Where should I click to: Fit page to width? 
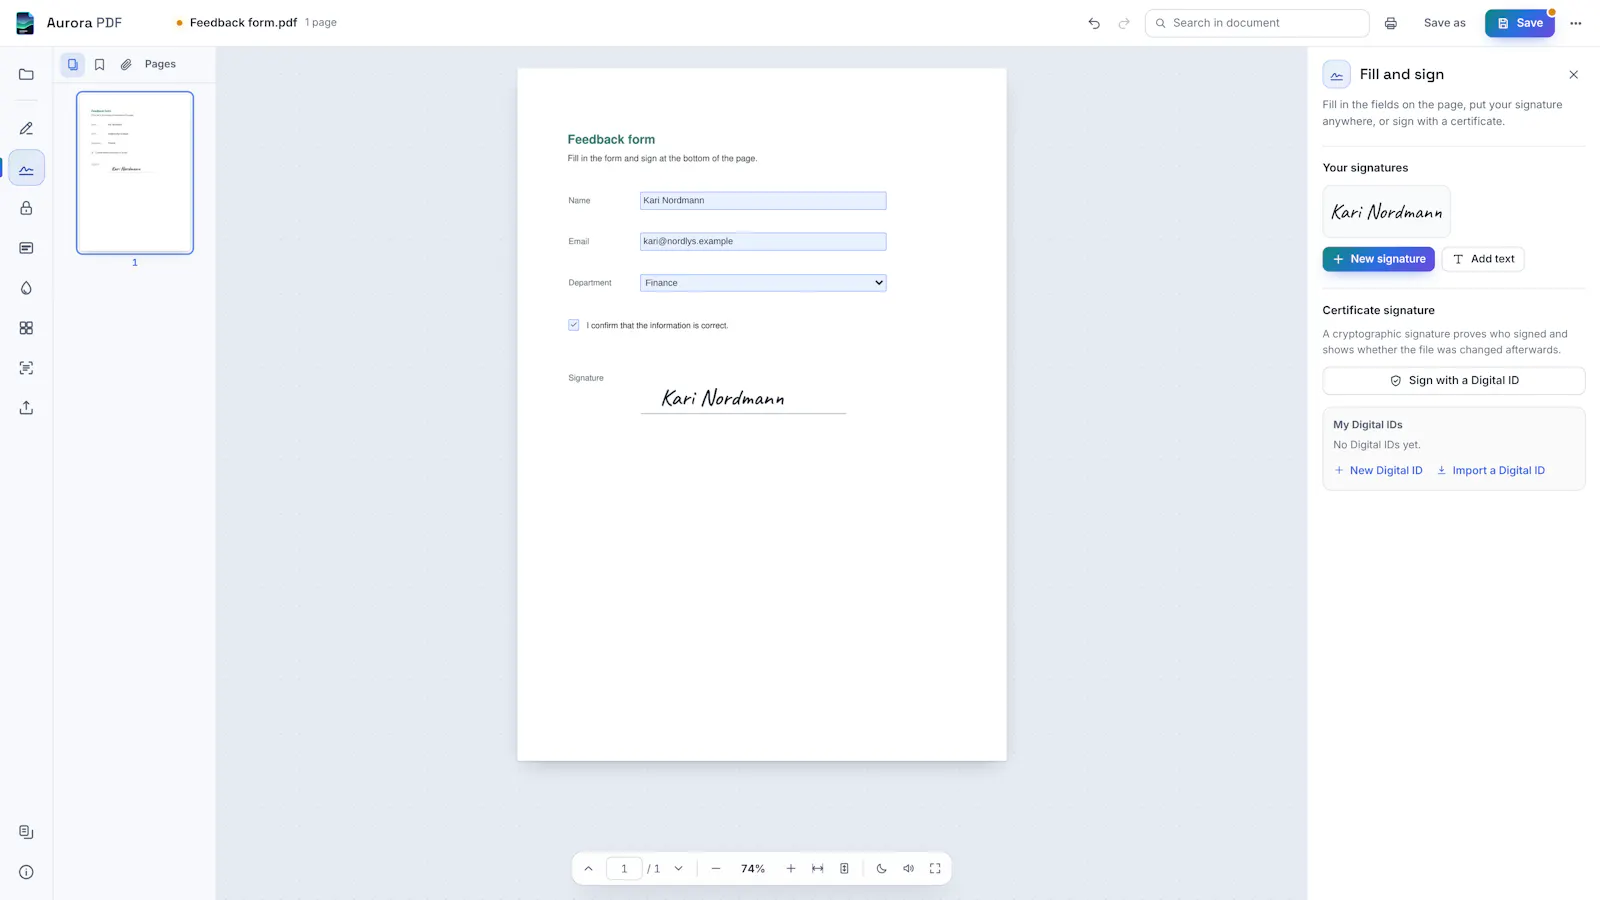point(817,869)
